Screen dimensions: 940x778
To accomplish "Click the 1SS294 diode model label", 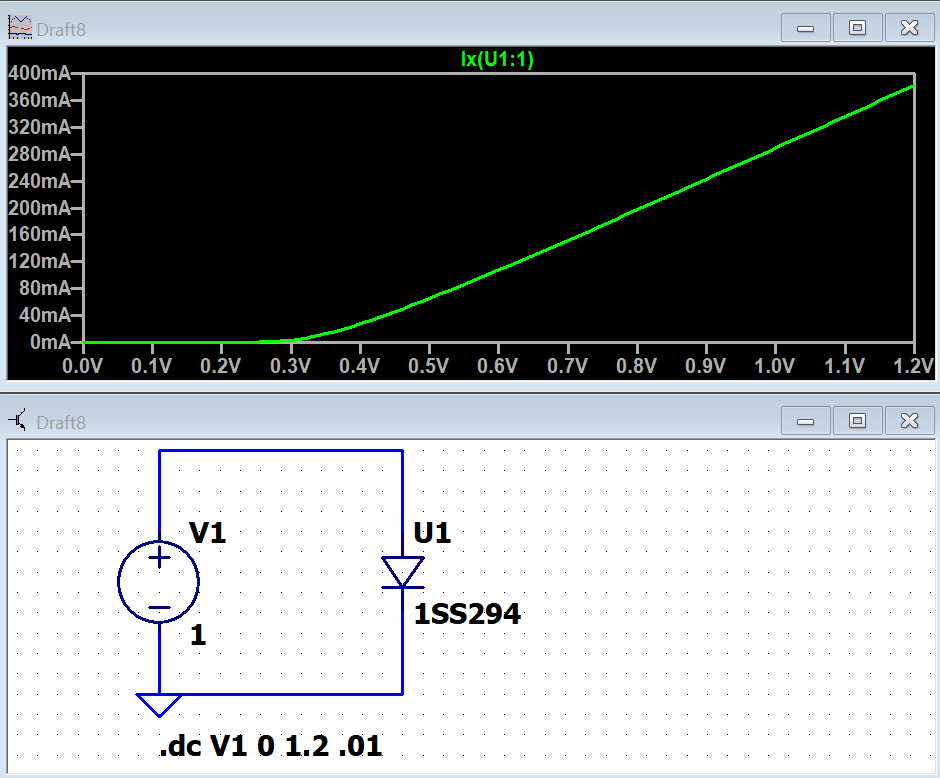I will (468, 614).
